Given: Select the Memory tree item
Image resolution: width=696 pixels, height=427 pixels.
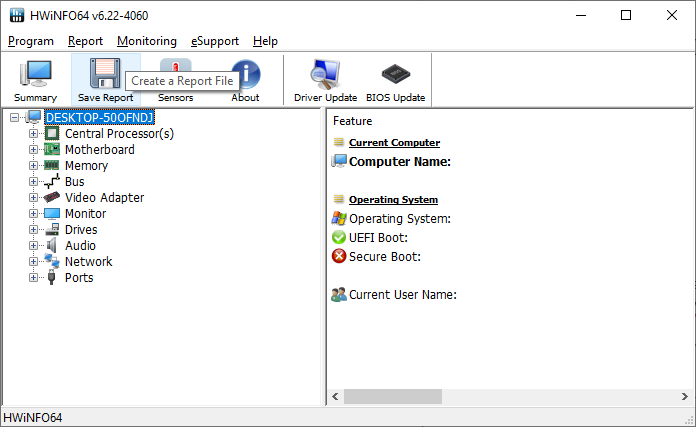Looking at the screenshot, I should click(86, 166).
